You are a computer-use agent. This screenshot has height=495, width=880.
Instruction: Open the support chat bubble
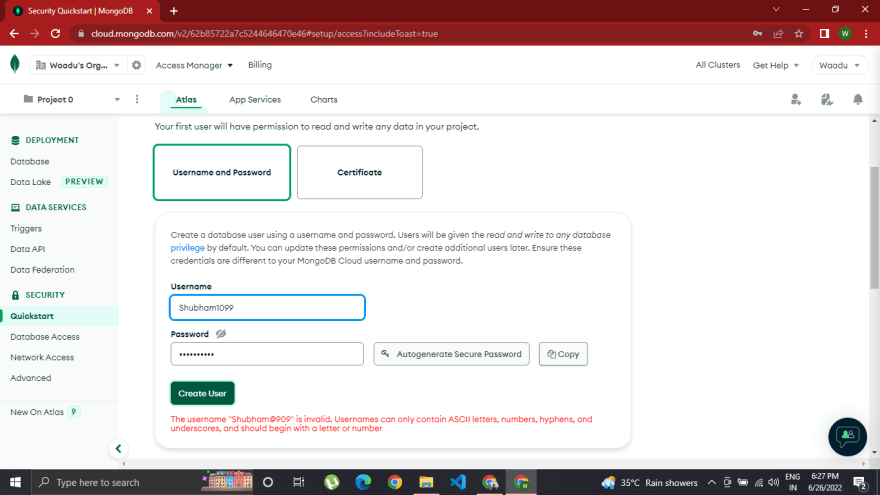[847, 436]
